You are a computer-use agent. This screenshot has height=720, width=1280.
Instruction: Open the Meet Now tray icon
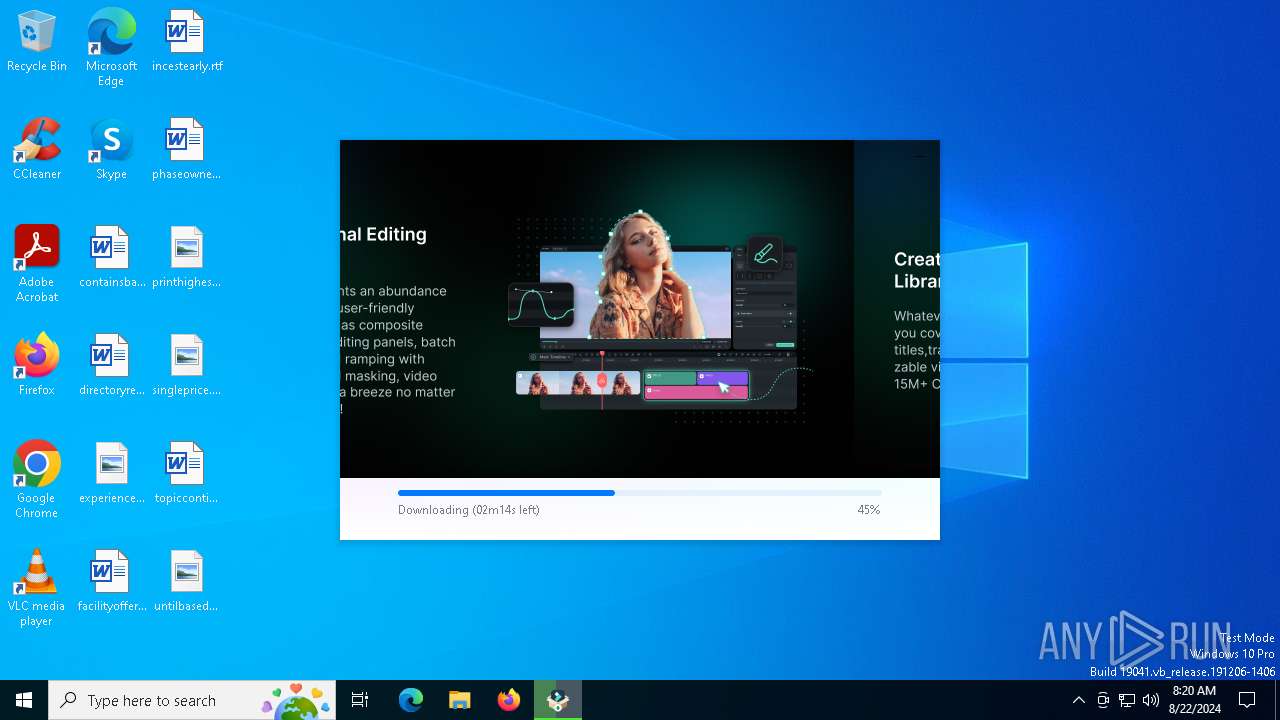click(1103, 700)
